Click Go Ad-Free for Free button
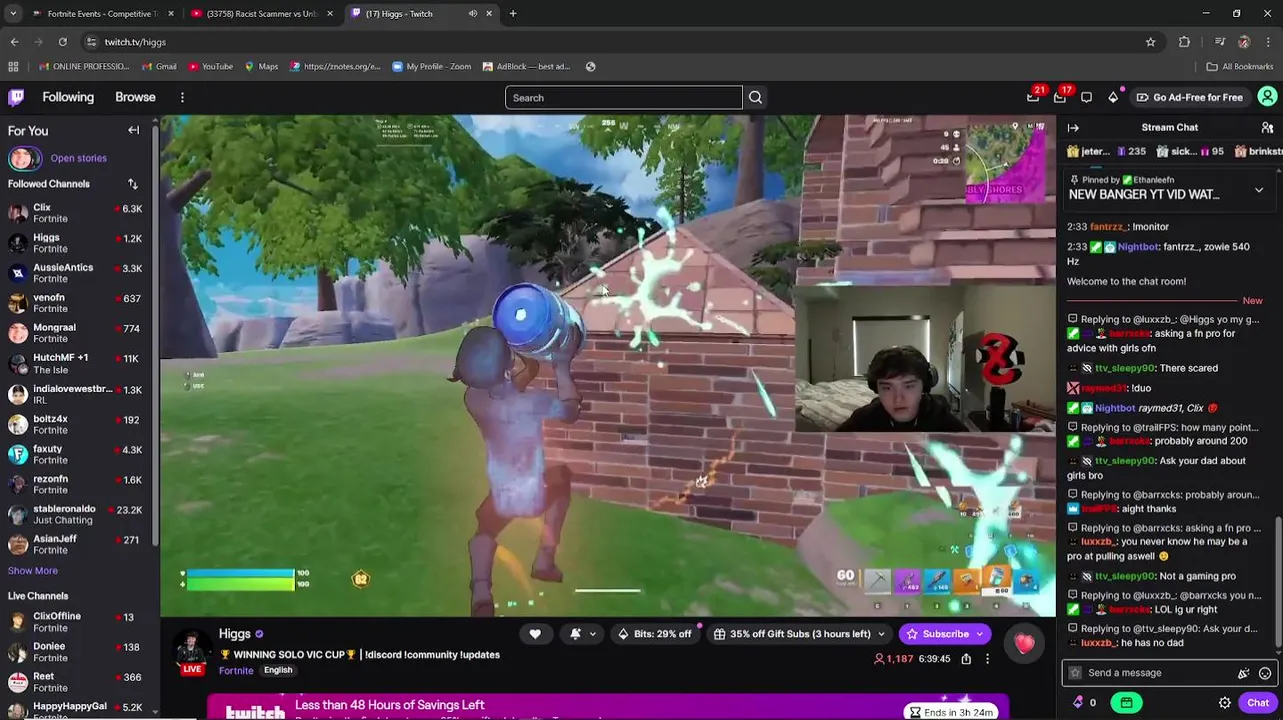This screenshot has width=1283, height=720. click(1189, 98)
